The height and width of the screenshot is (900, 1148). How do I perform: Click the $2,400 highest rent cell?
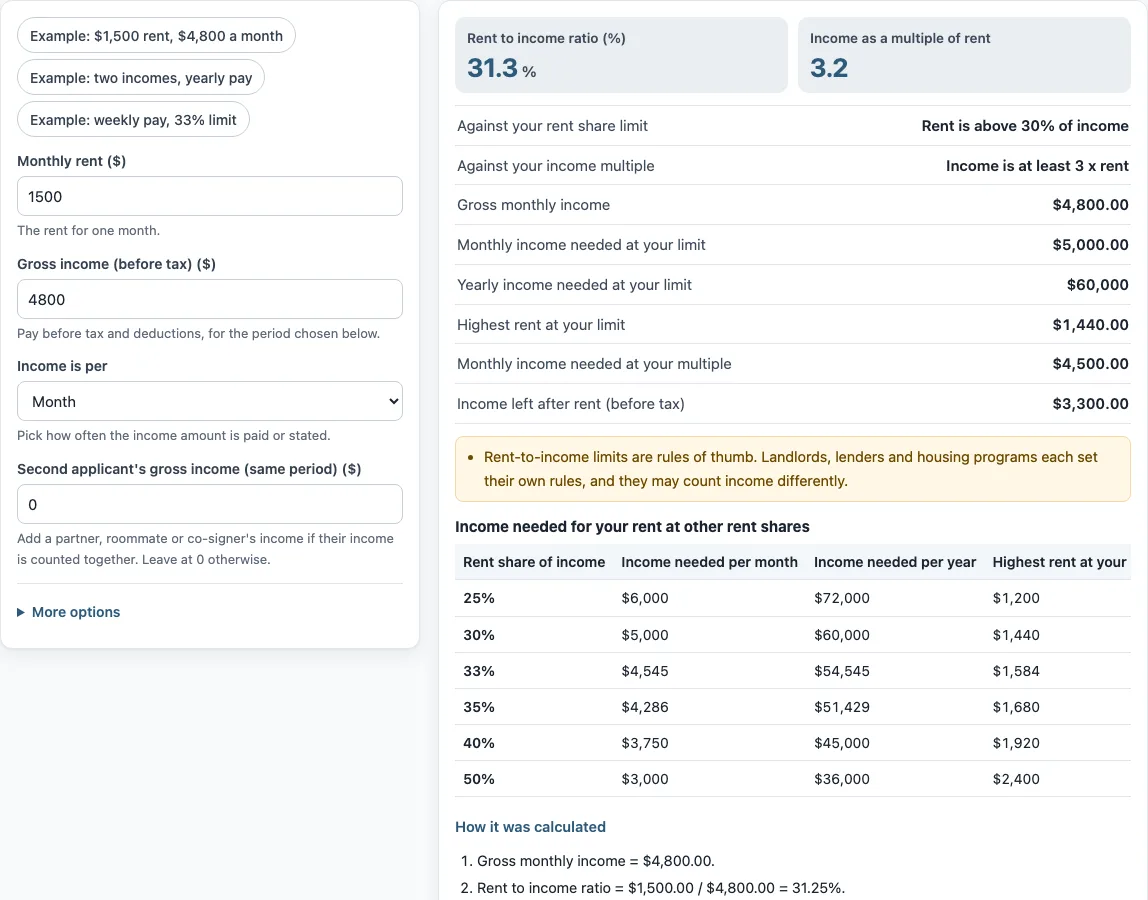click(1016, 779)
